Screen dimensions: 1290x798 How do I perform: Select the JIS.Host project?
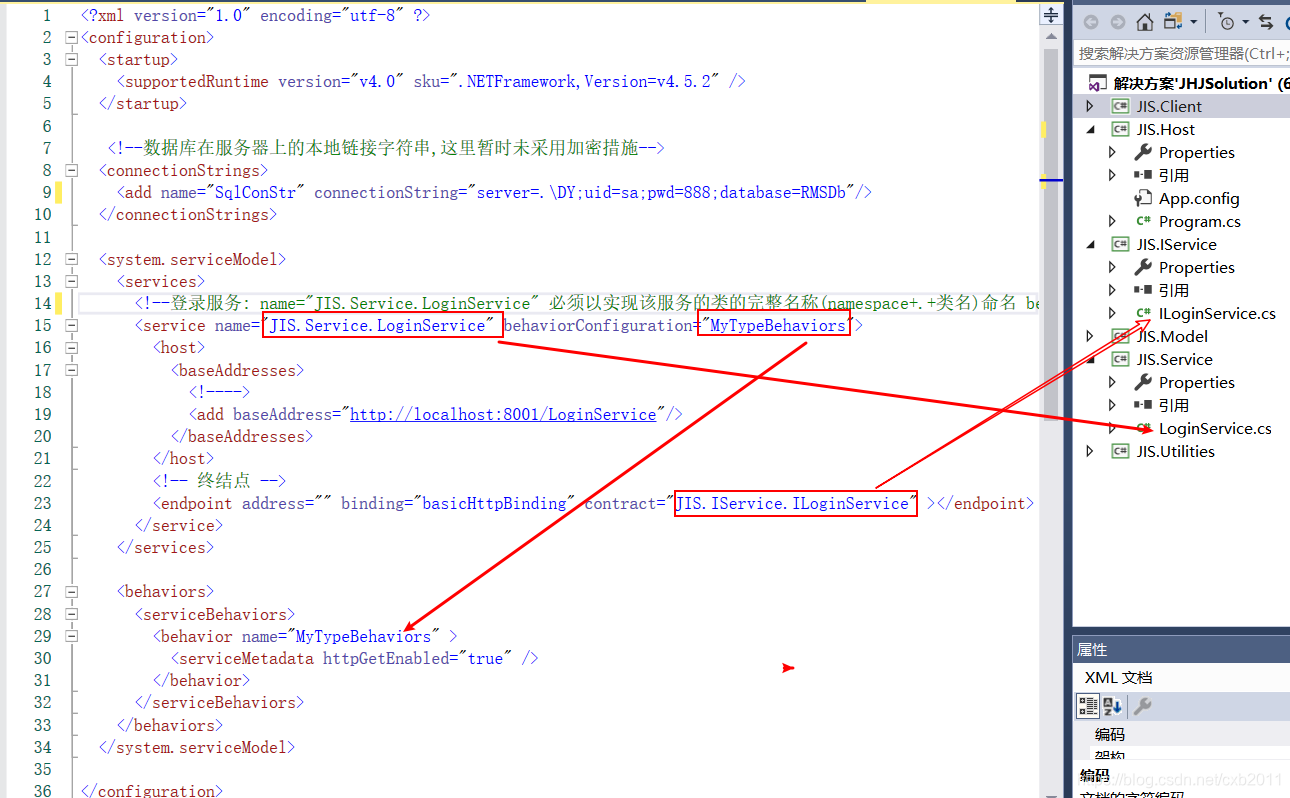[1165, 129]
